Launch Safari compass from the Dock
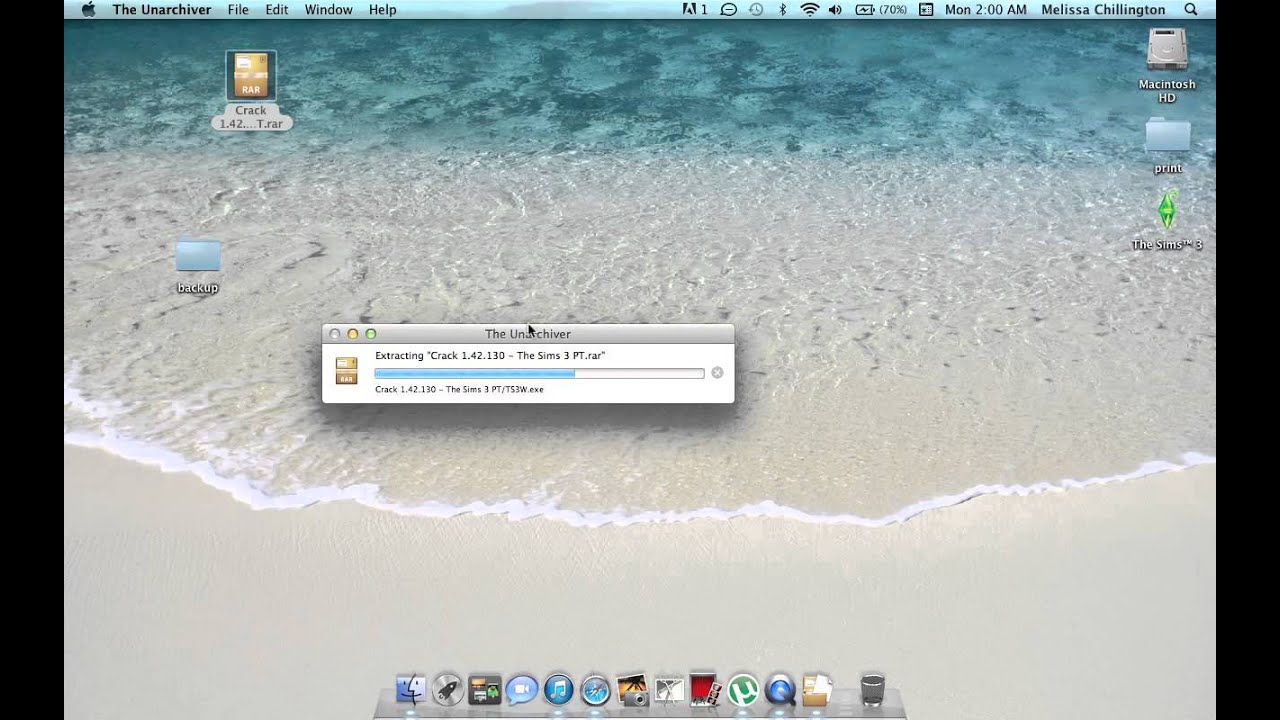The width and height of the screenshot is (1280, 720). (x=596, y=689)
